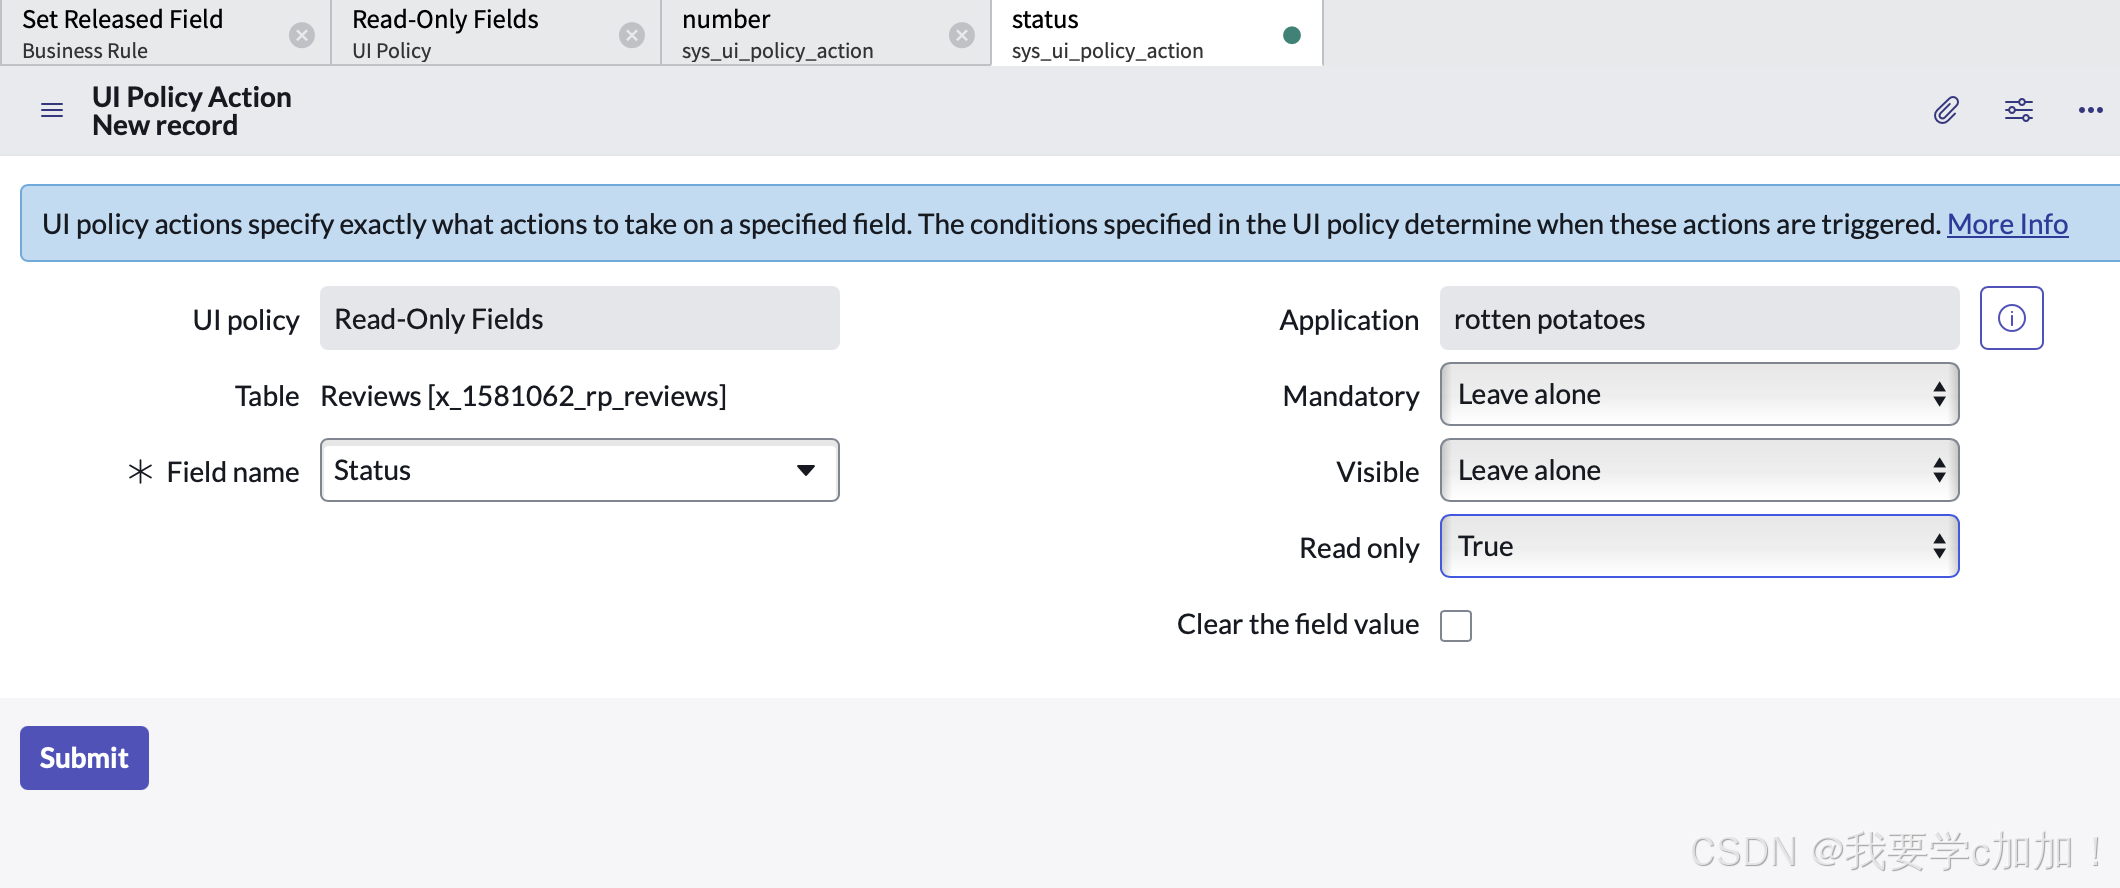Viewport: 2120px width, 888px height.
Task: Switch to the Read-Only Fields tab
Action: tap(470, 34)
